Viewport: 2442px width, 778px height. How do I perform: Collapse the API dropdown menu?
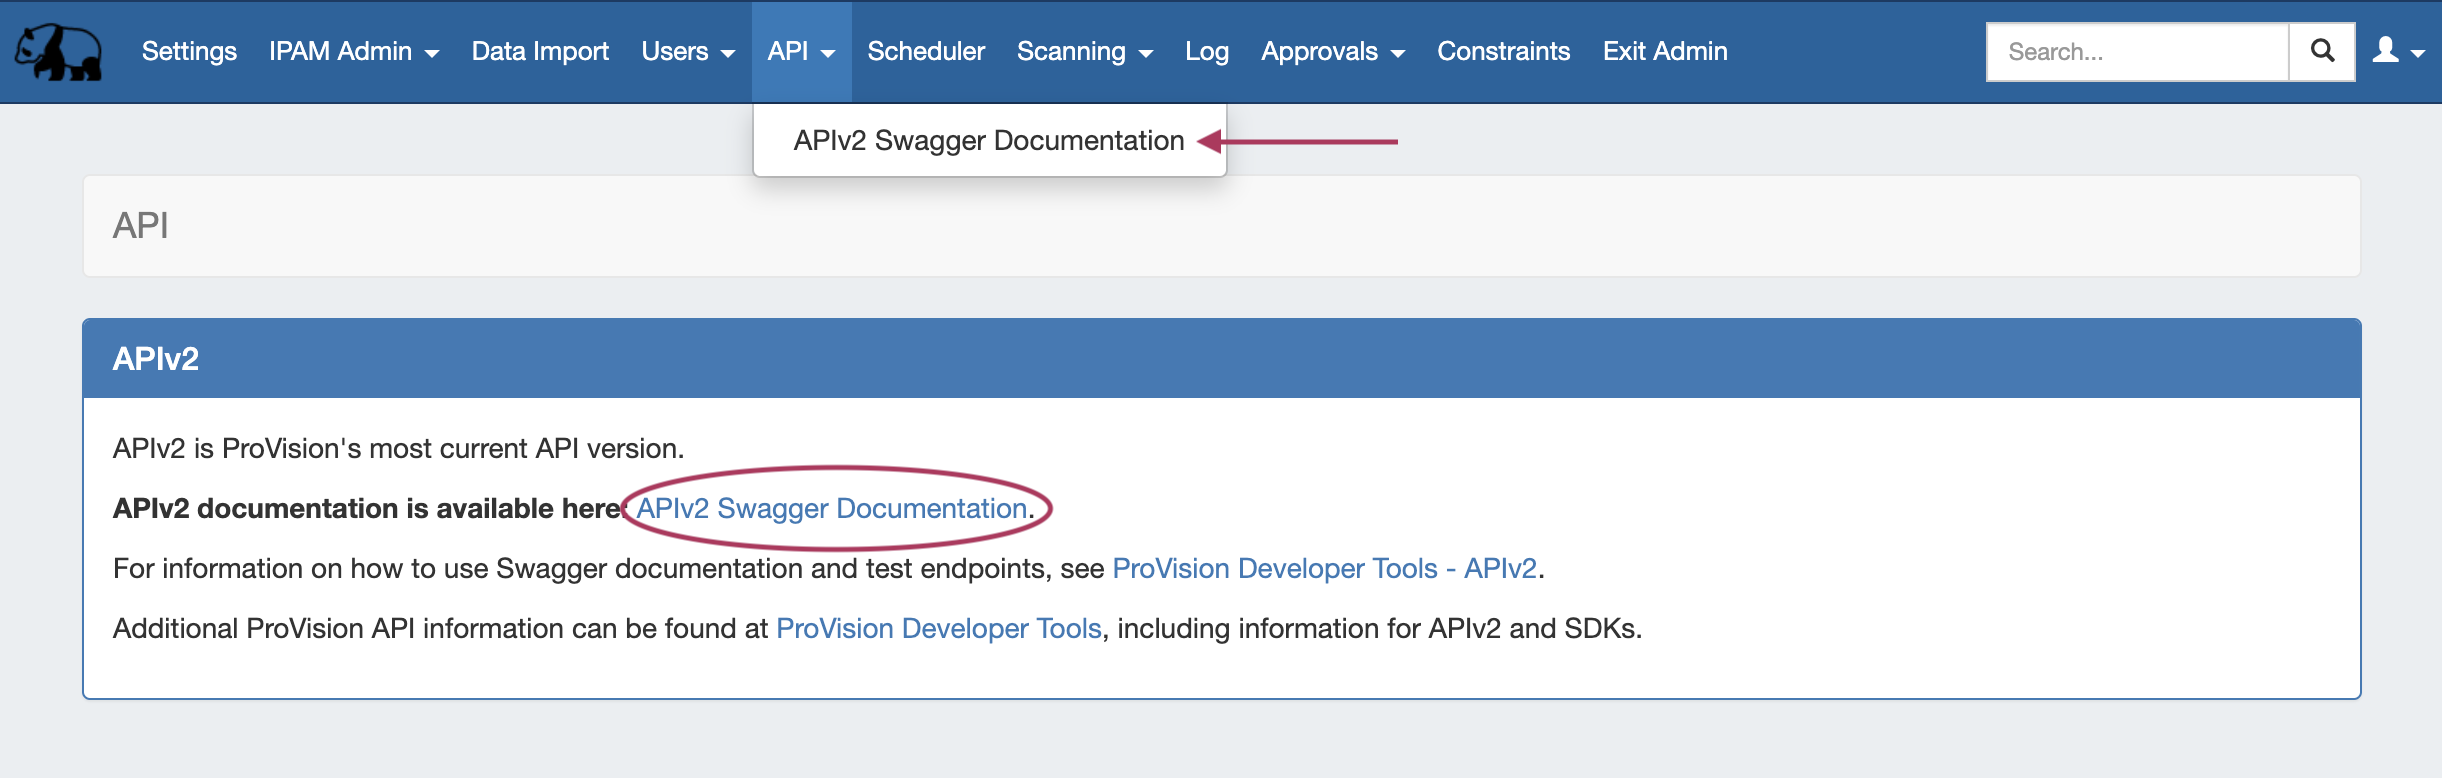800,52
